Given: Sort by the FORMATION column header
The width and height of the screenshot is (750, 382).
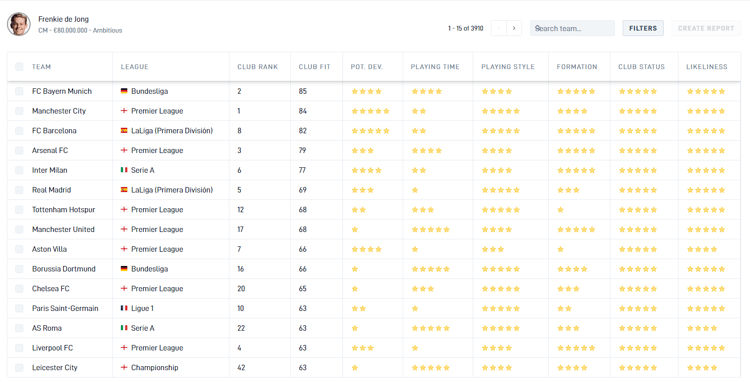Looking at the screenshot, I should pyautogui.click(x=577, y=66).
